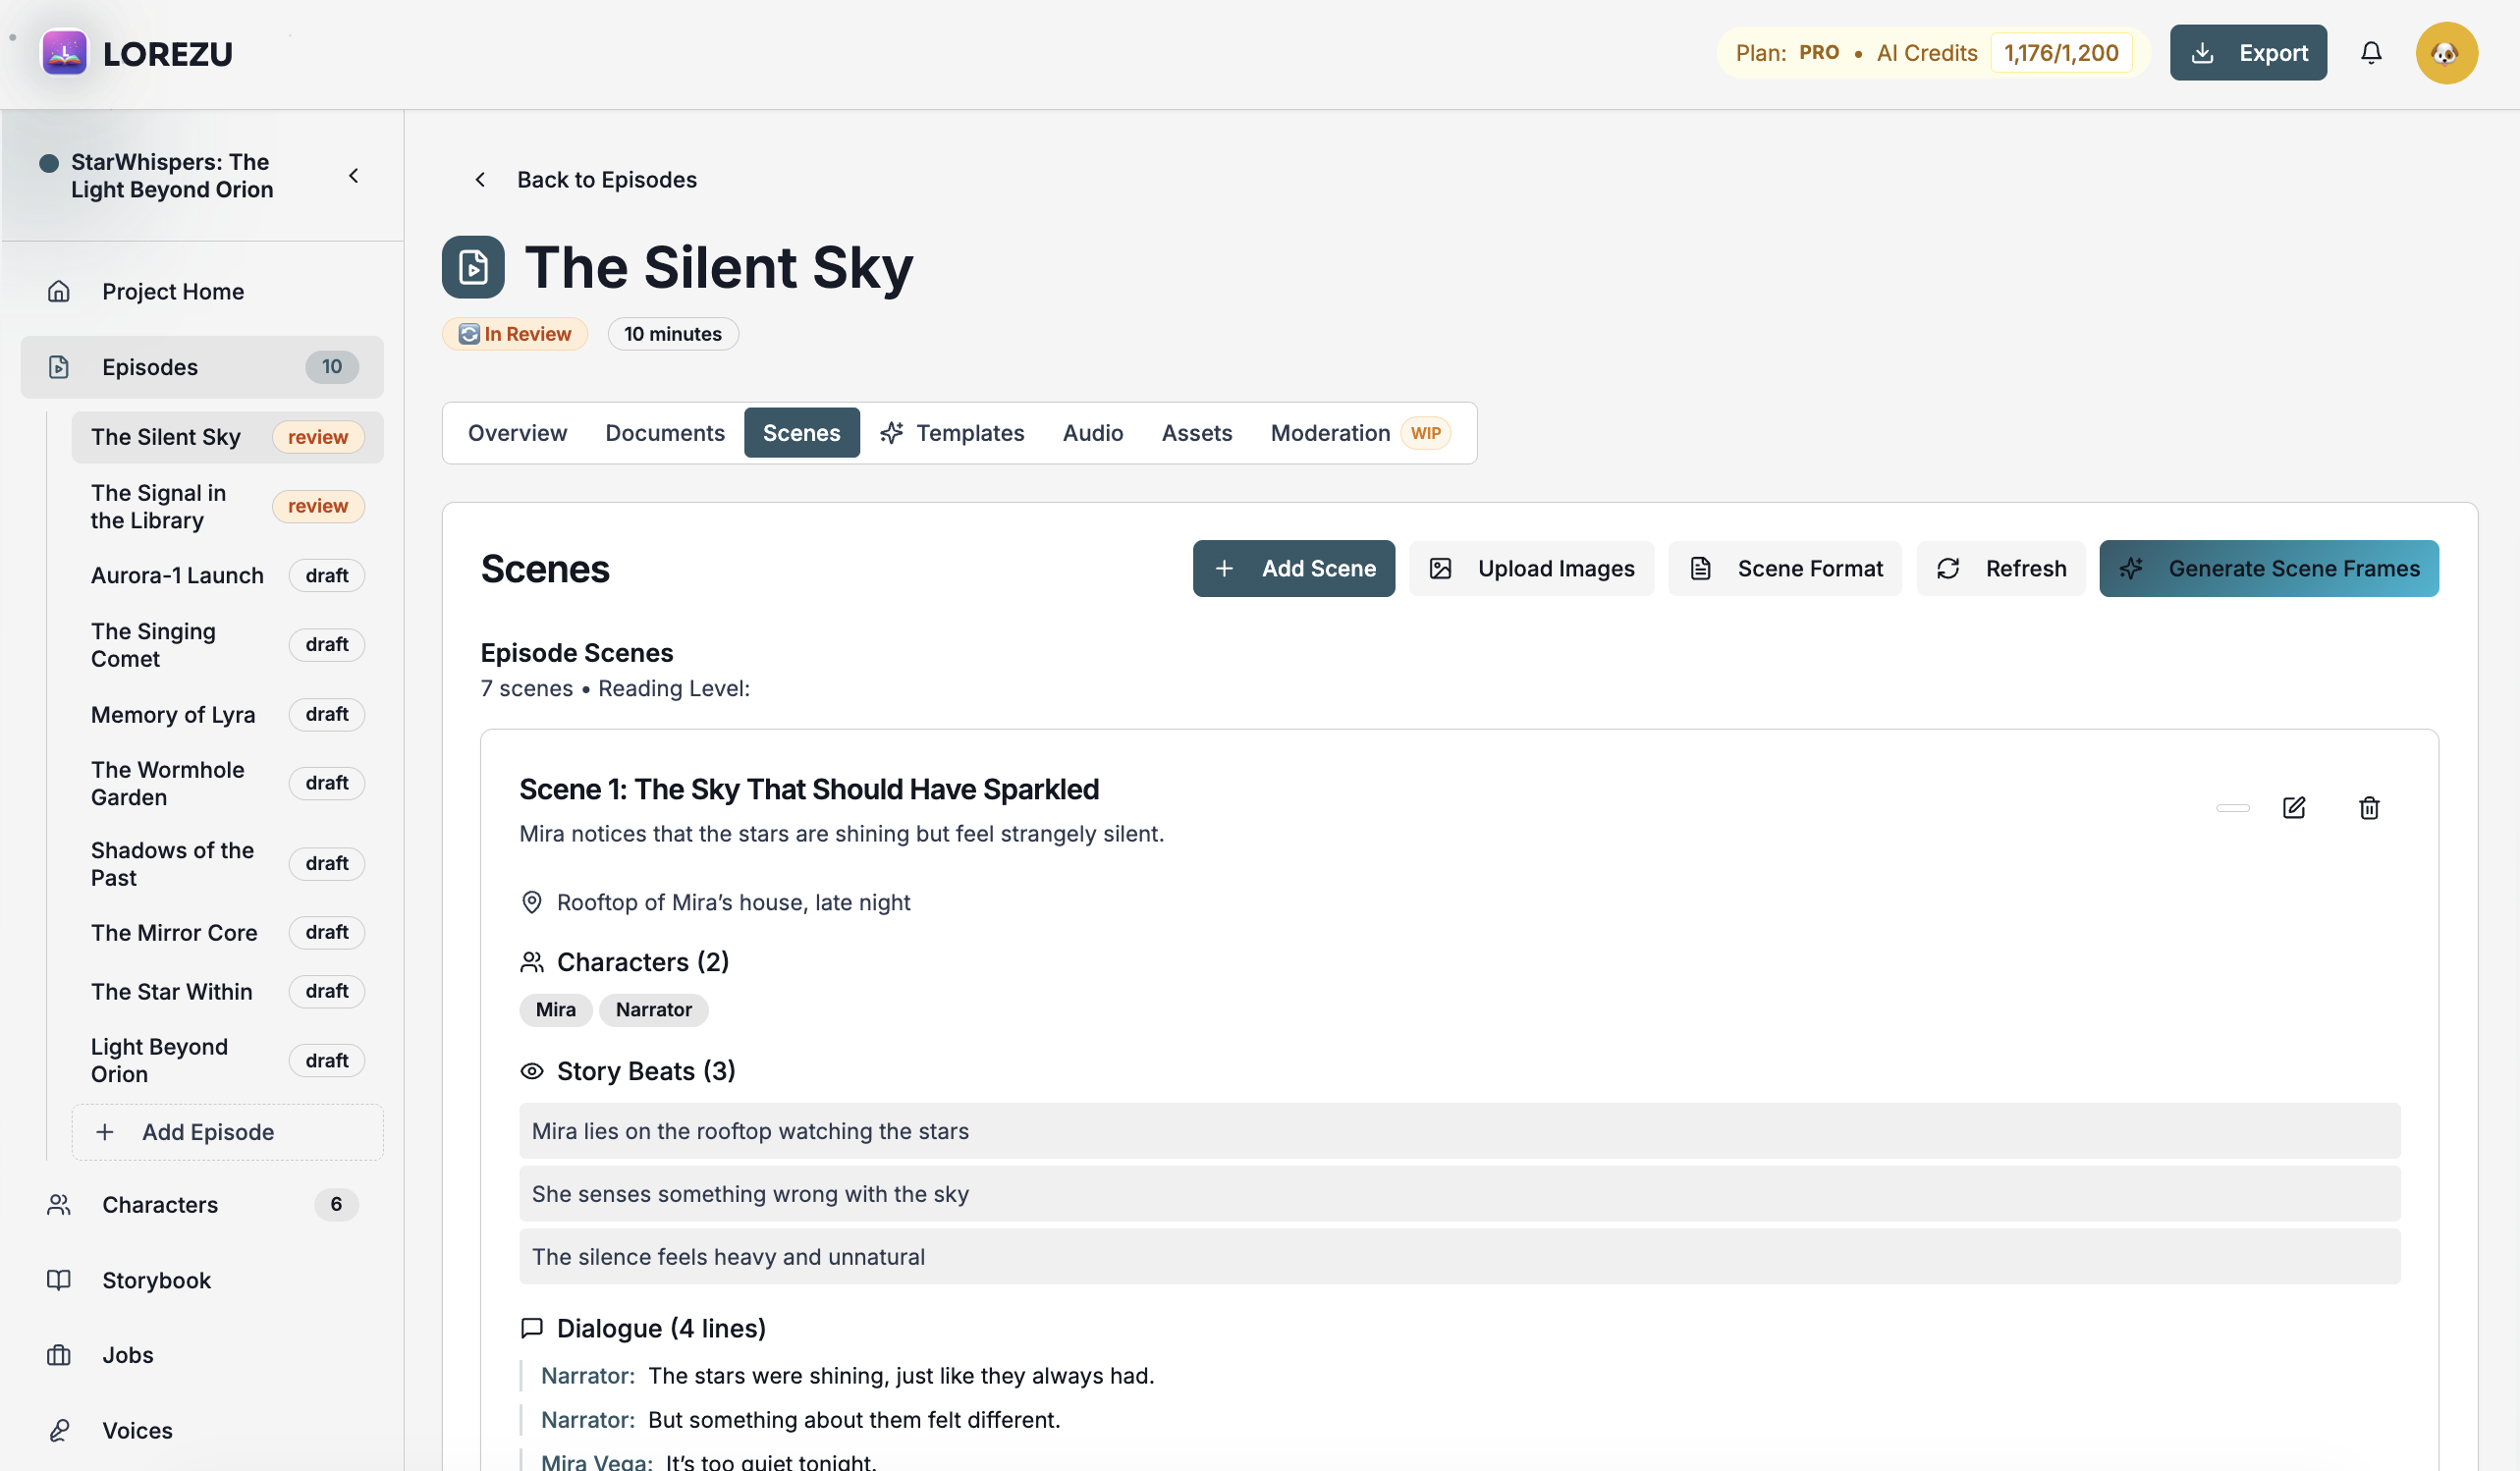Click the Characters icon in the sidebar
The image size is (2520, 1471).
coord(57,1204)
